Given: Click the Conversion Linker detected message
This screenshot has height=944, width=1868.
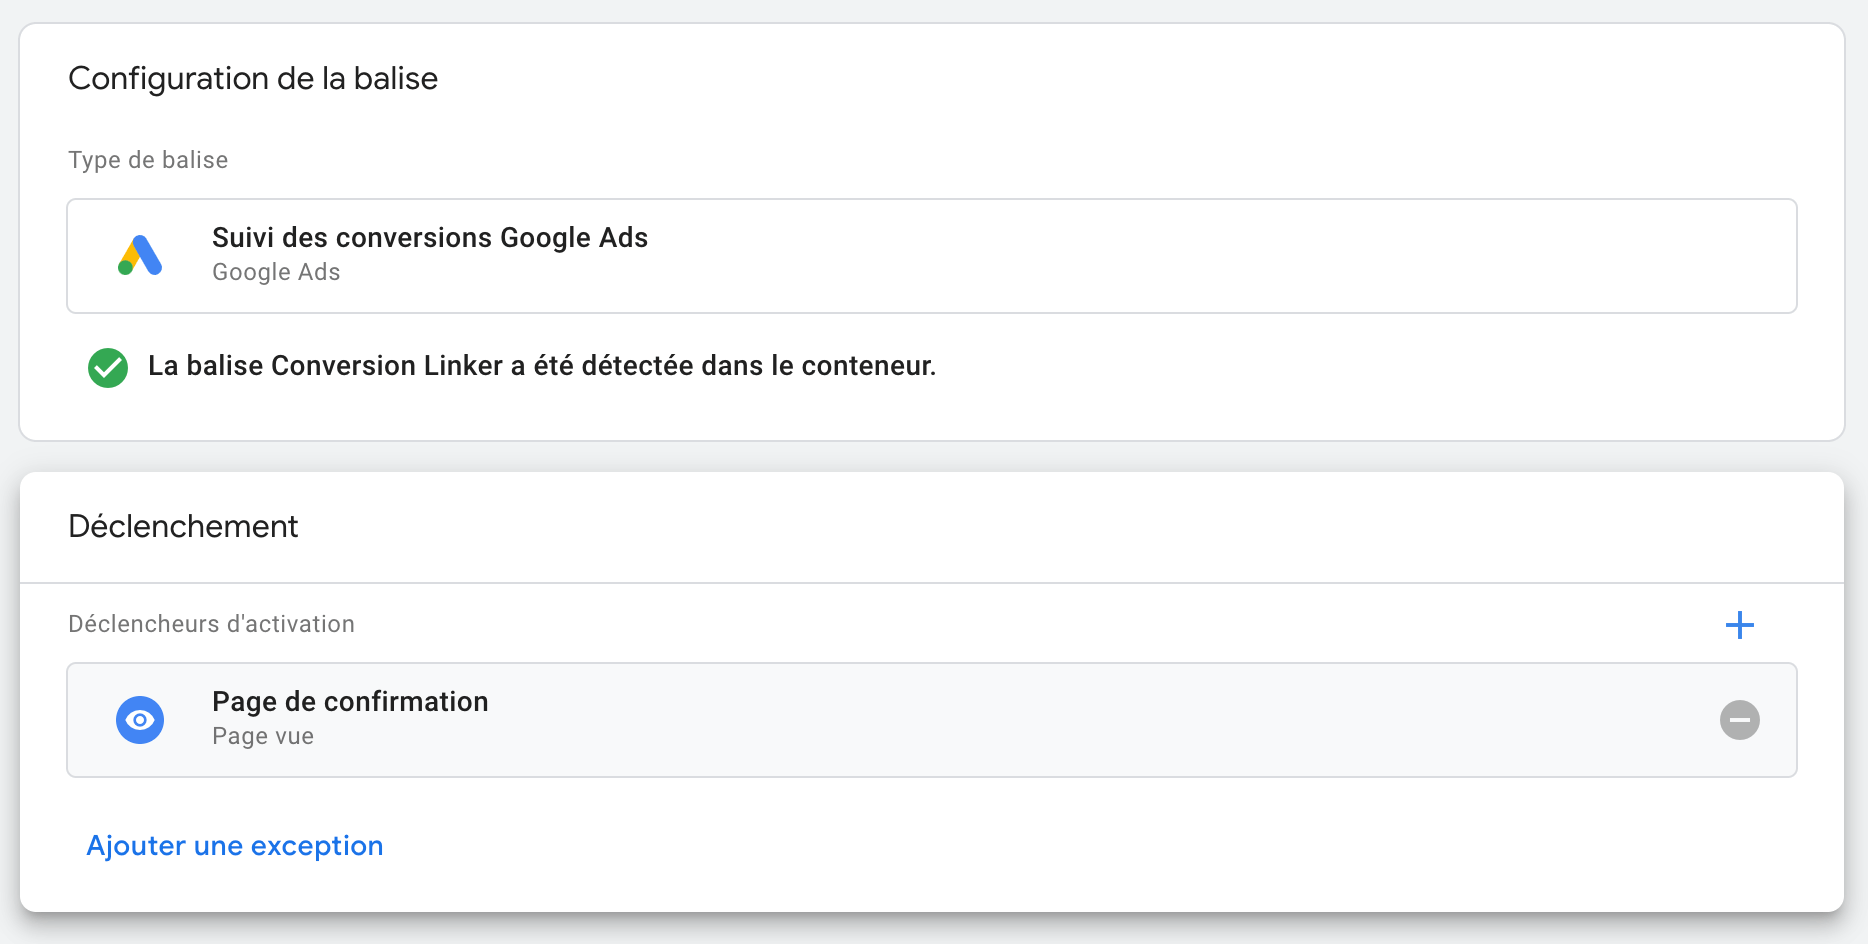Looking at the screenshot, I should (x=542, y=366).
